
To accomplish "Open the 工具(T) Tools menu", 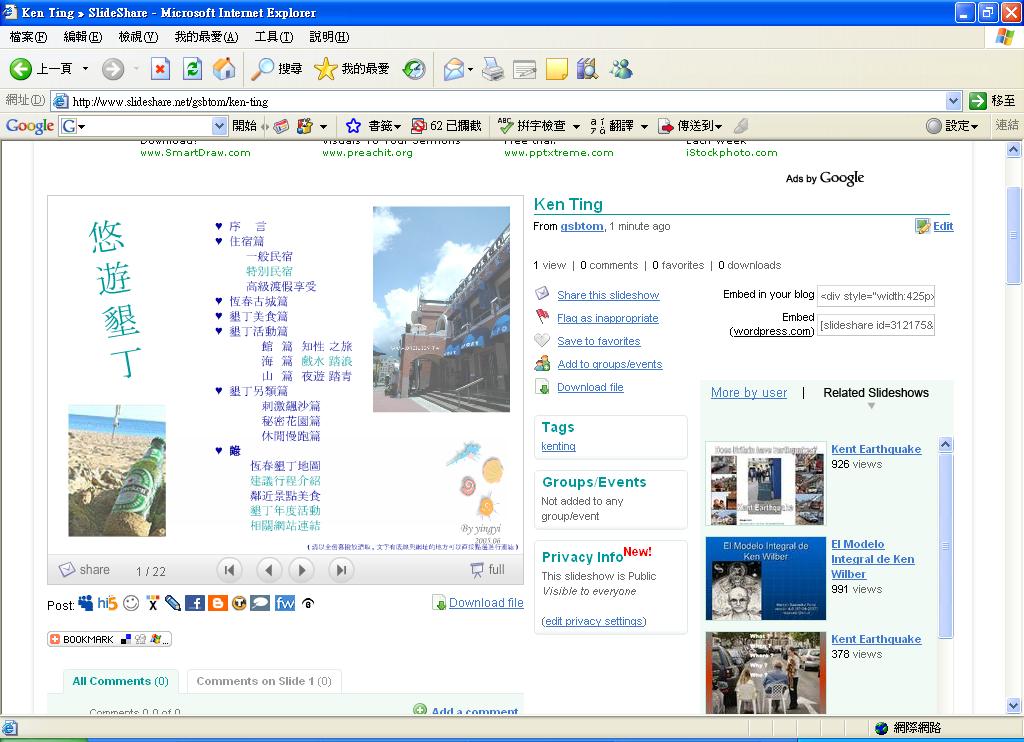I will point(274,37).
